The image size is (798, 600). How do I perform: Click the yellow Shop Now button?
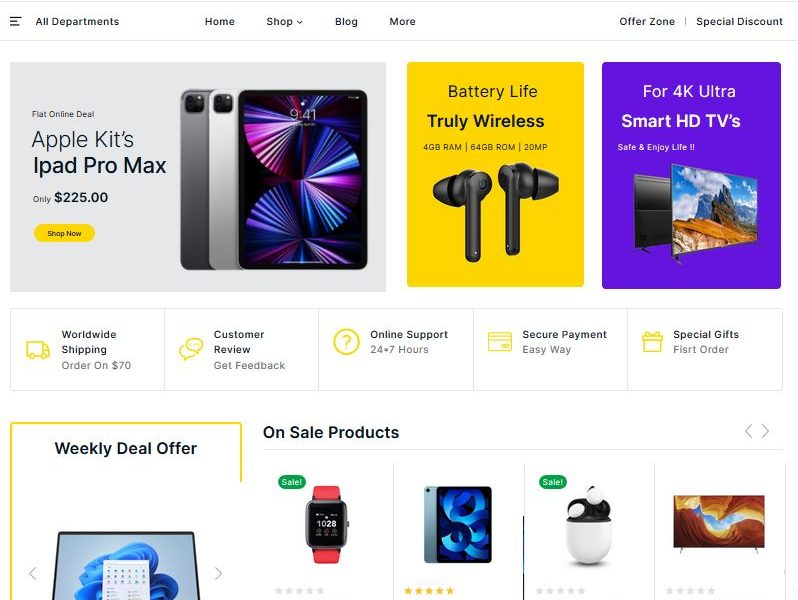[x=64, y=233]
